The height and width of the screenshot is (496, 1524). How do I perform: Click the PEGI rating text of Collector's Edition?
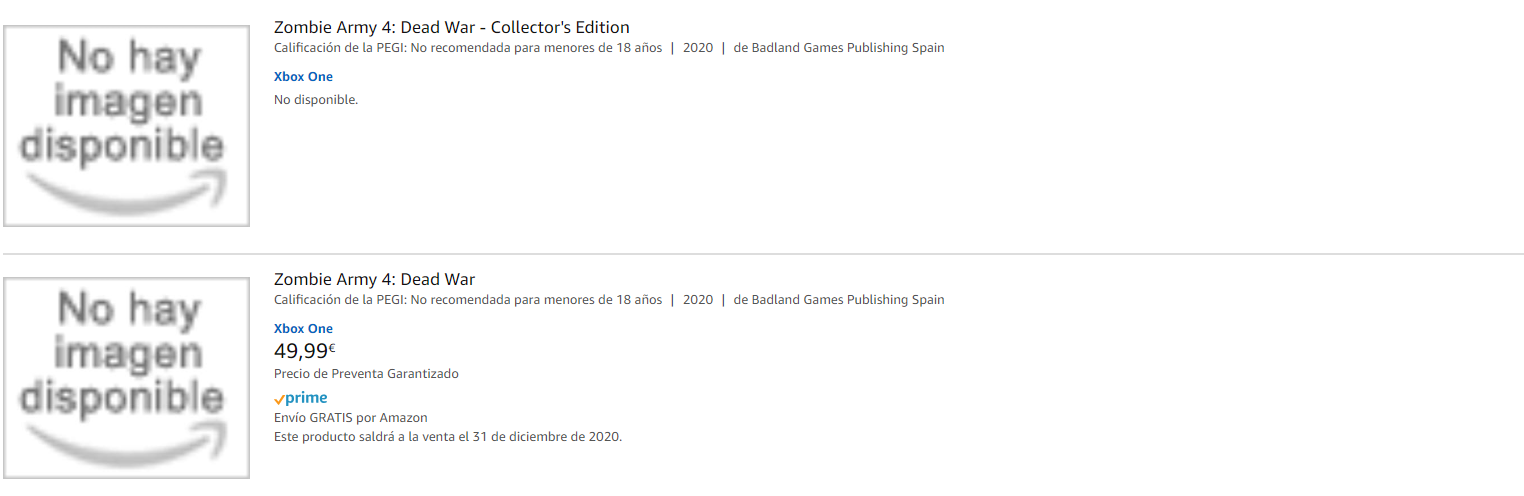[467, 48]
